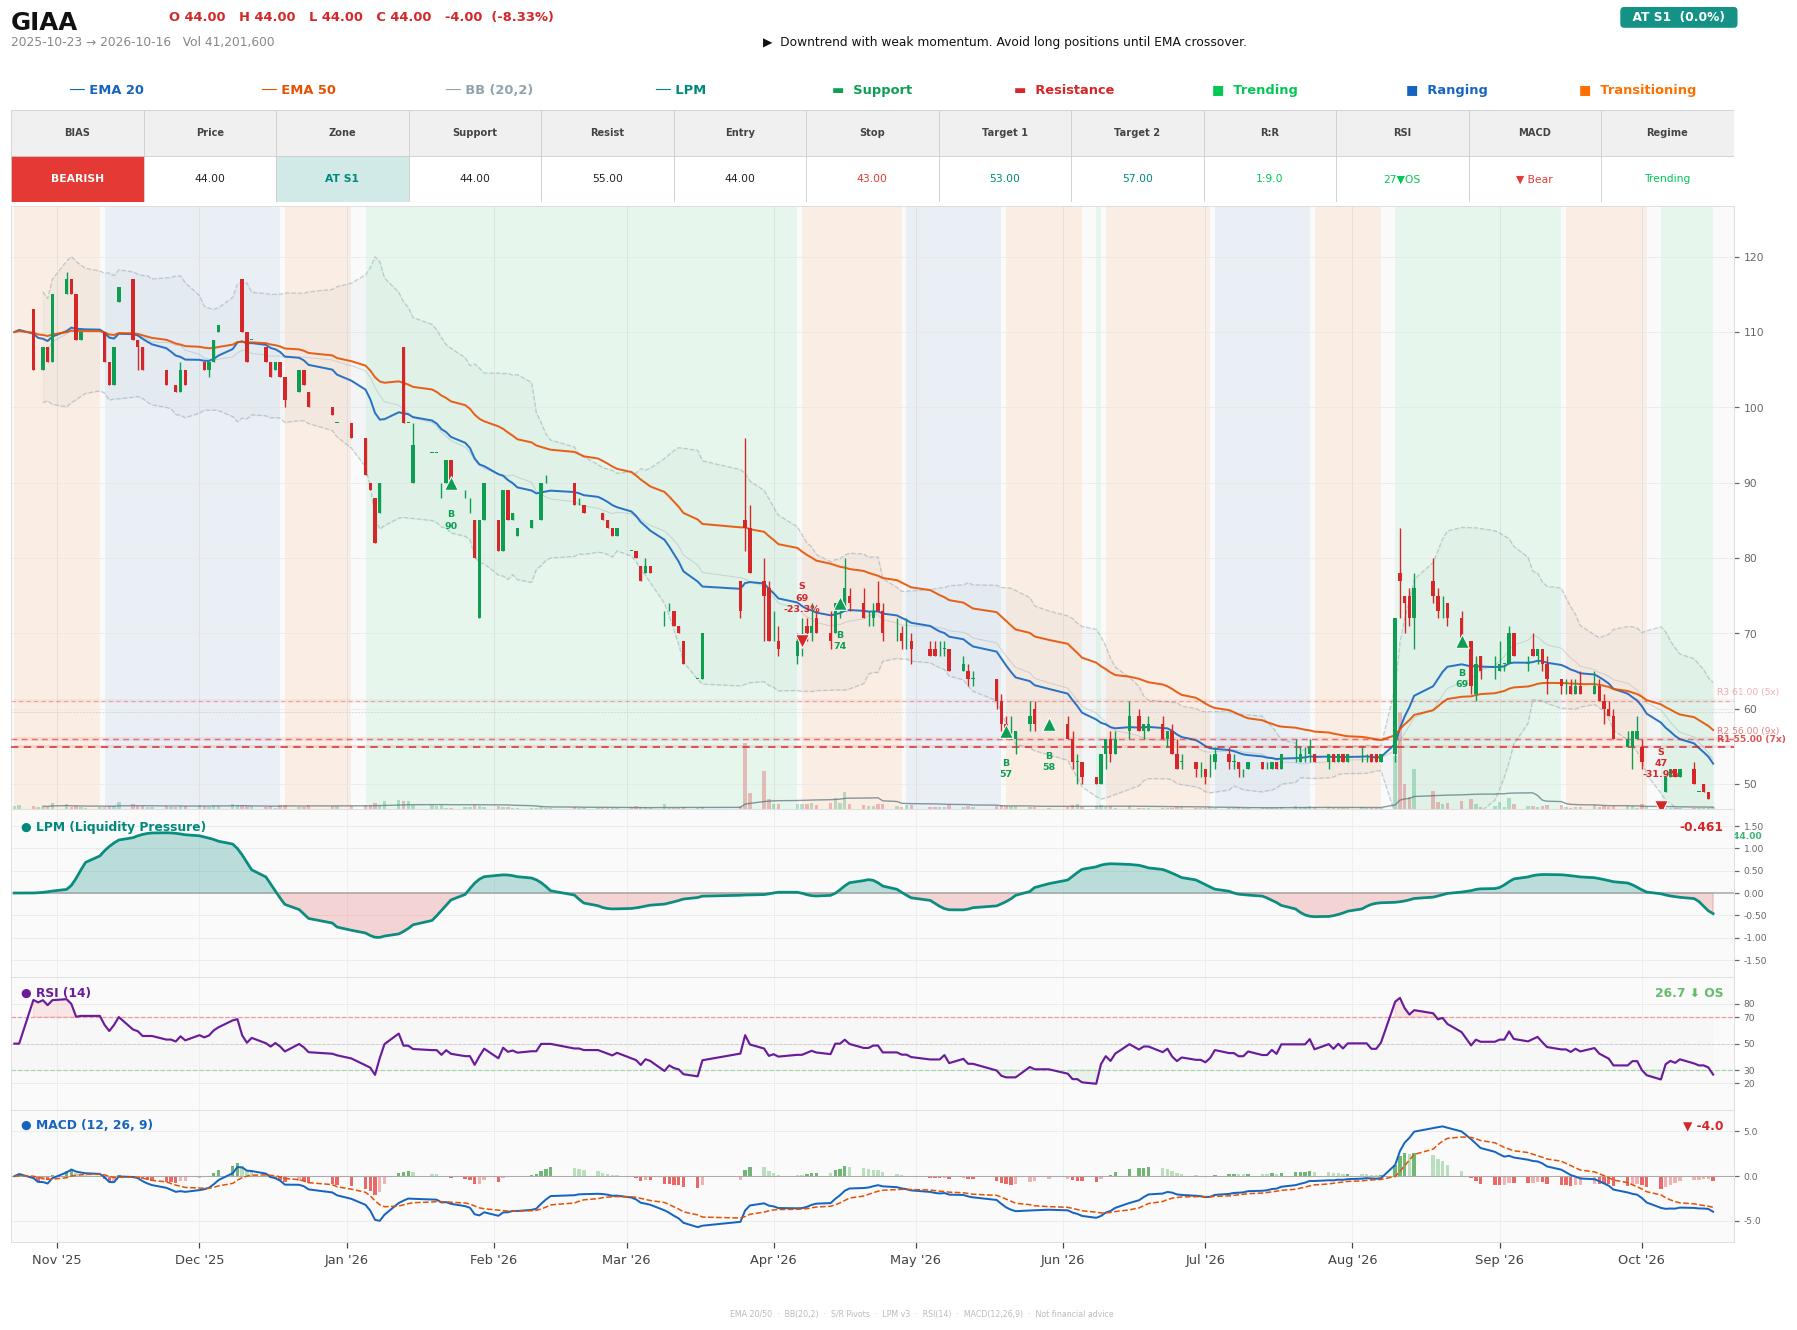Click the BEARISH bias cell

[78, 179]
